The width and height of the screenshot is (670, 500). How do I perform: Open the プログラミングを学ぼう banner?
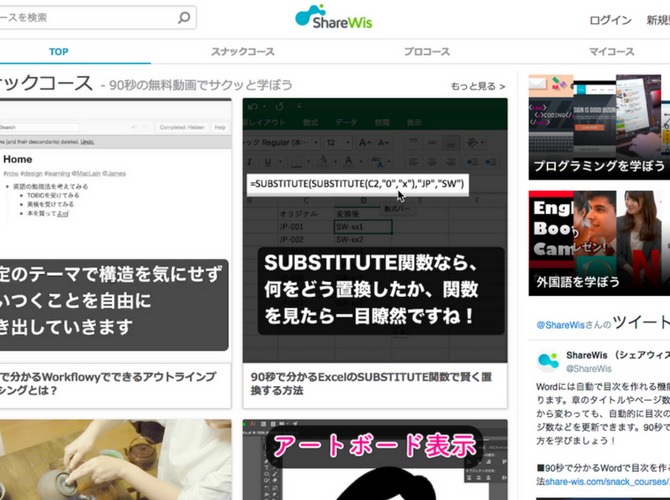[599, 127]
